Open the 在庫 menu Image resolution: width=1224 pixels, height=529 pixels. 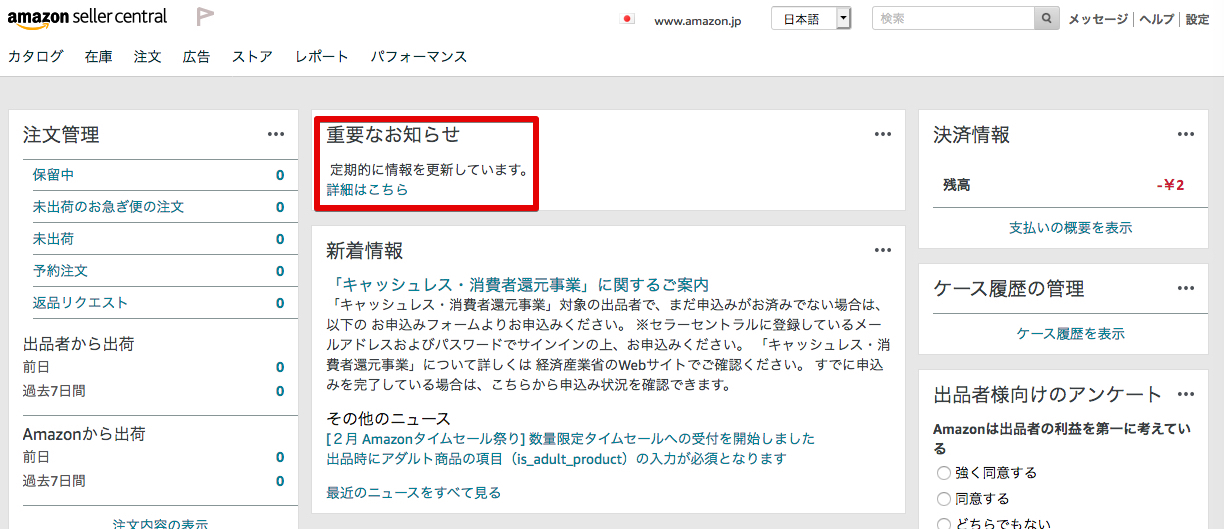(x=98, y=57)
